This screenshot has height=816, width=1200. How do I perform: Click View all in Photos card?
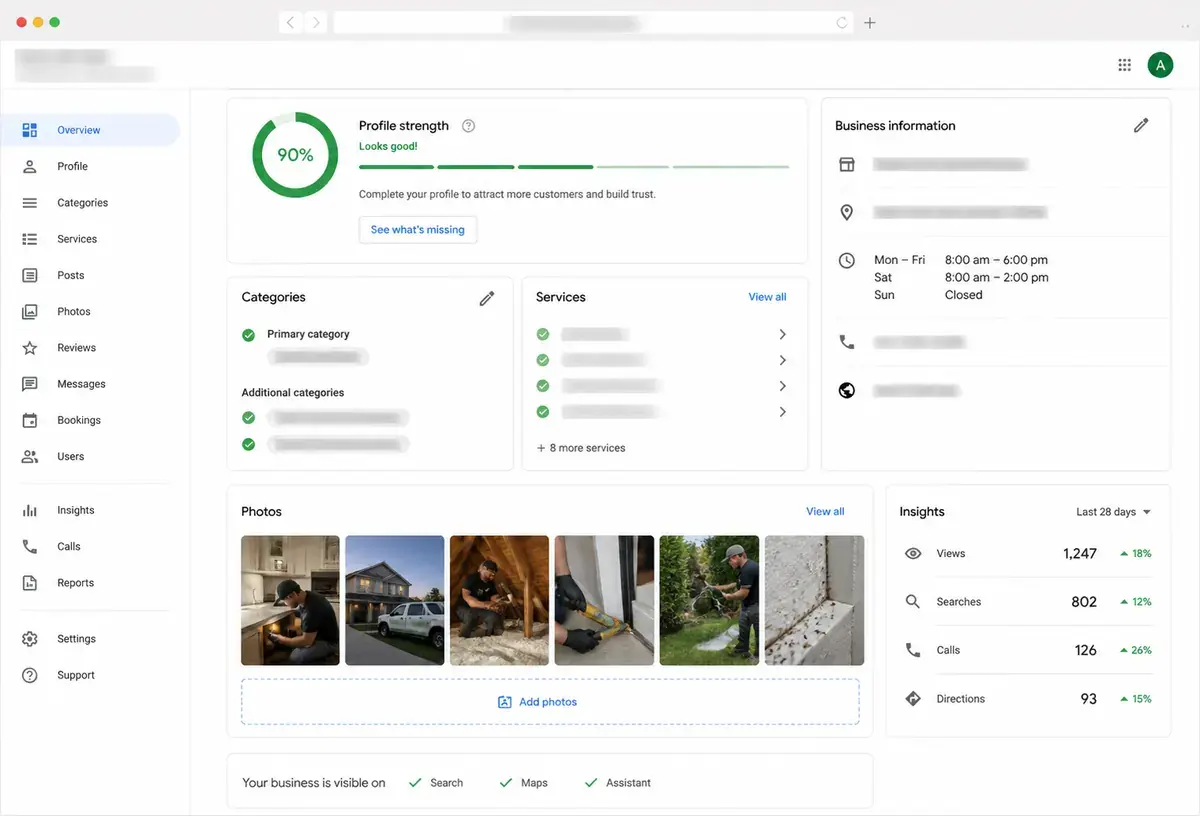tap(825, 511)
